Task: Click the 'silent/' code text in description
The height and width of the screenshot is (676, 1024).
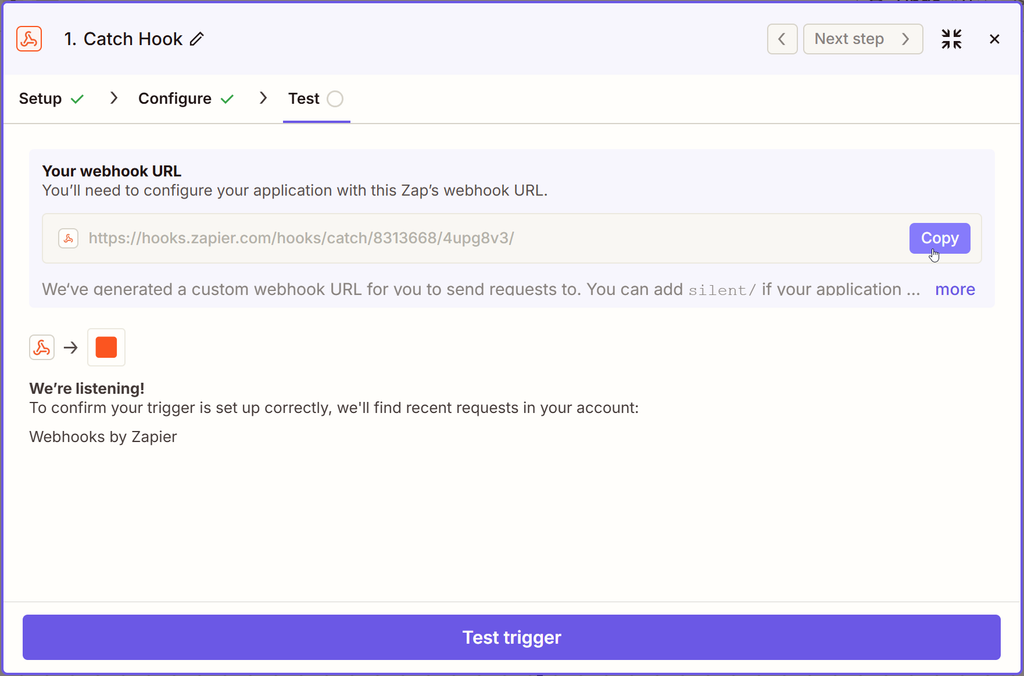Action: 722,290
